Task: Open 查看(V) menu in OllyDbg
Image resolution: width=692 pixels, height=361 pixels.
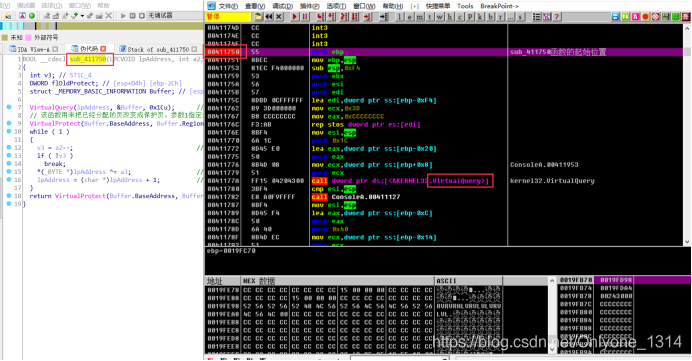Action: [x=255, y=6]
